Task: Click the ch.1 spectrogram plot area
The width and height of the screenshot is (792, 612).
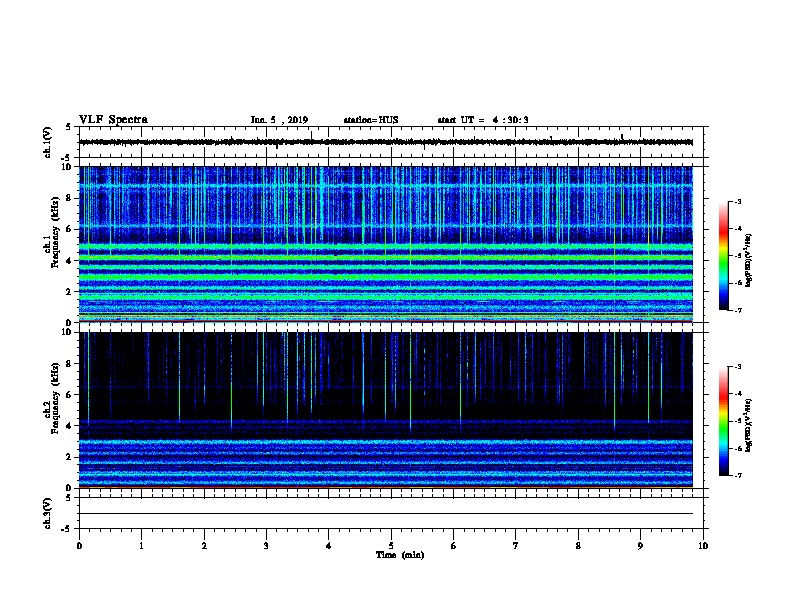Action: 386,244
